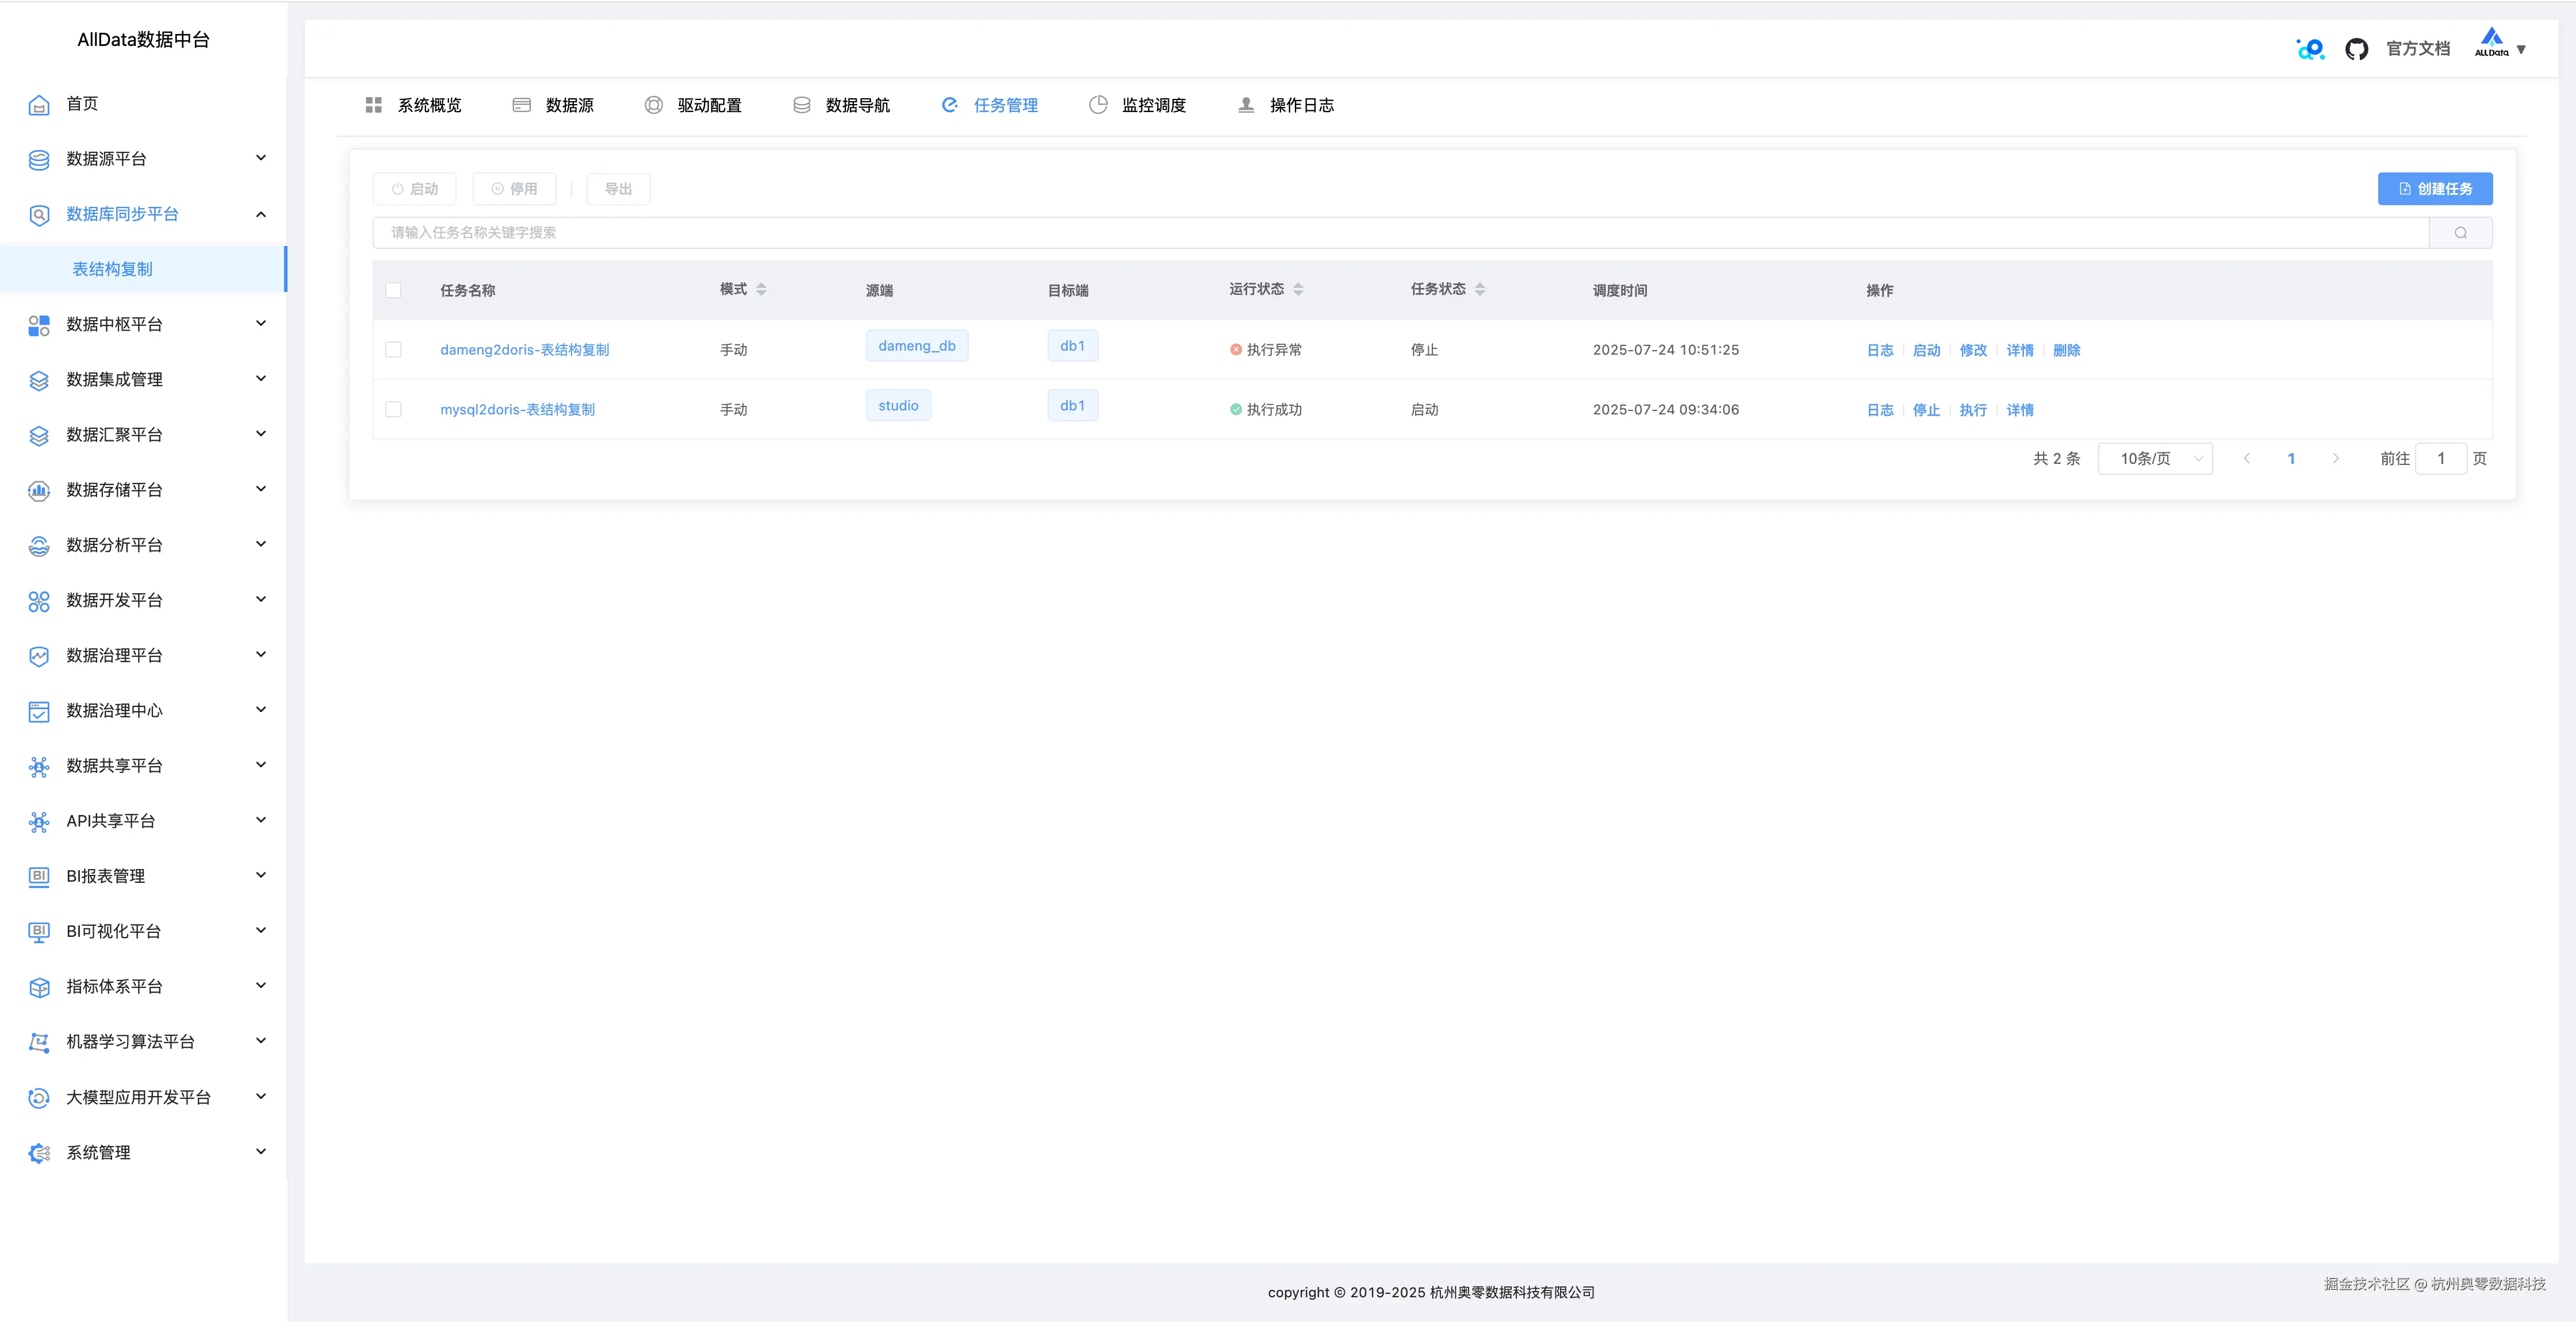
Task: Open the 数据源 tab
Action: click(554, 105)
